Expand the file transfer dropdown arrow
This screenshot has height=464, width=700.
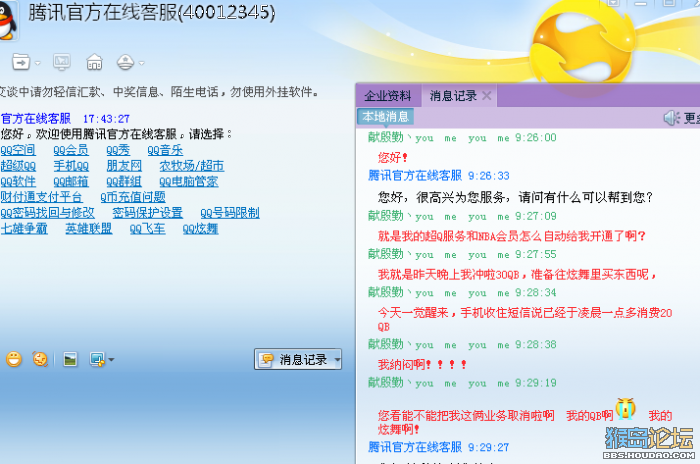(38, 63)
